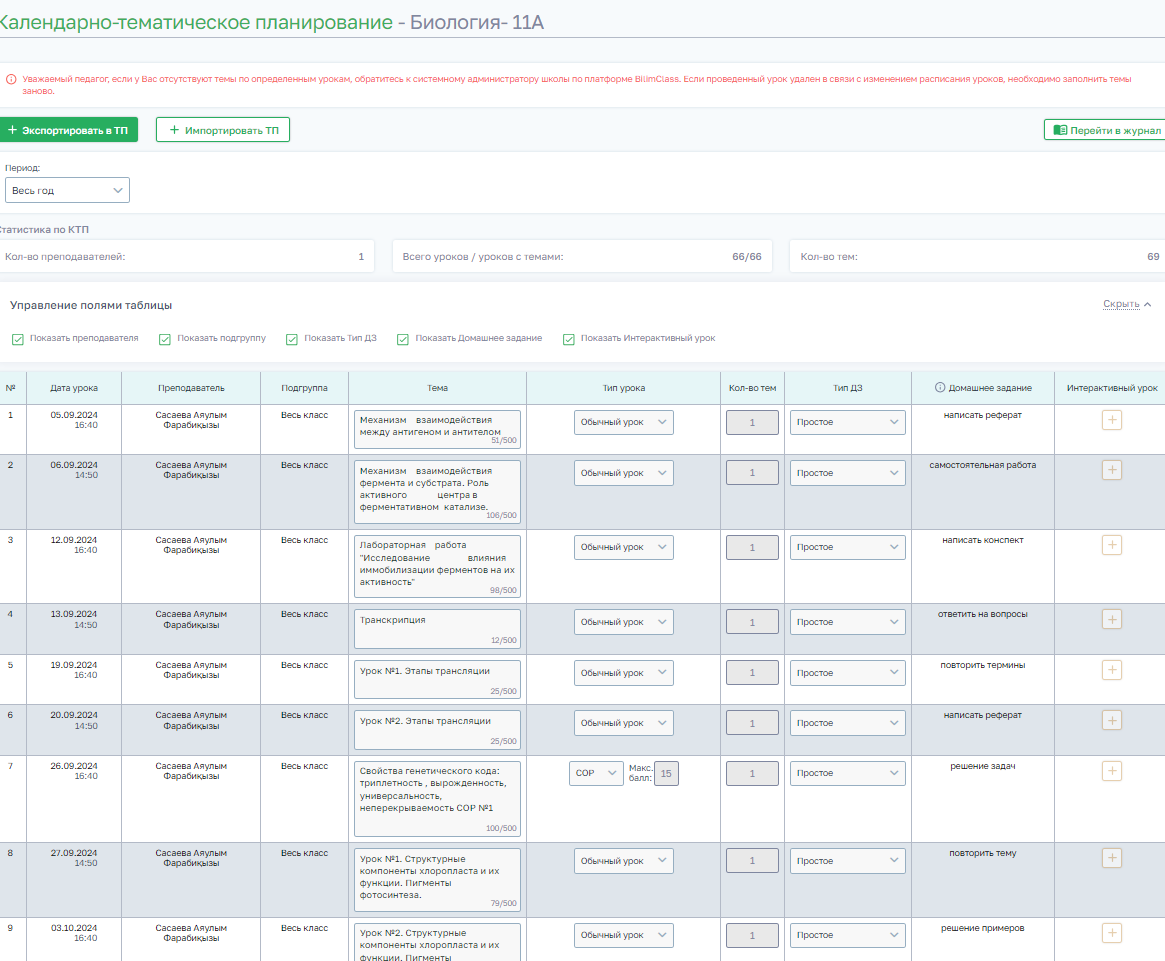Go to journal with Перейти в журнал
Viewport: 1165px width, 961px height.
point(1106,130)
